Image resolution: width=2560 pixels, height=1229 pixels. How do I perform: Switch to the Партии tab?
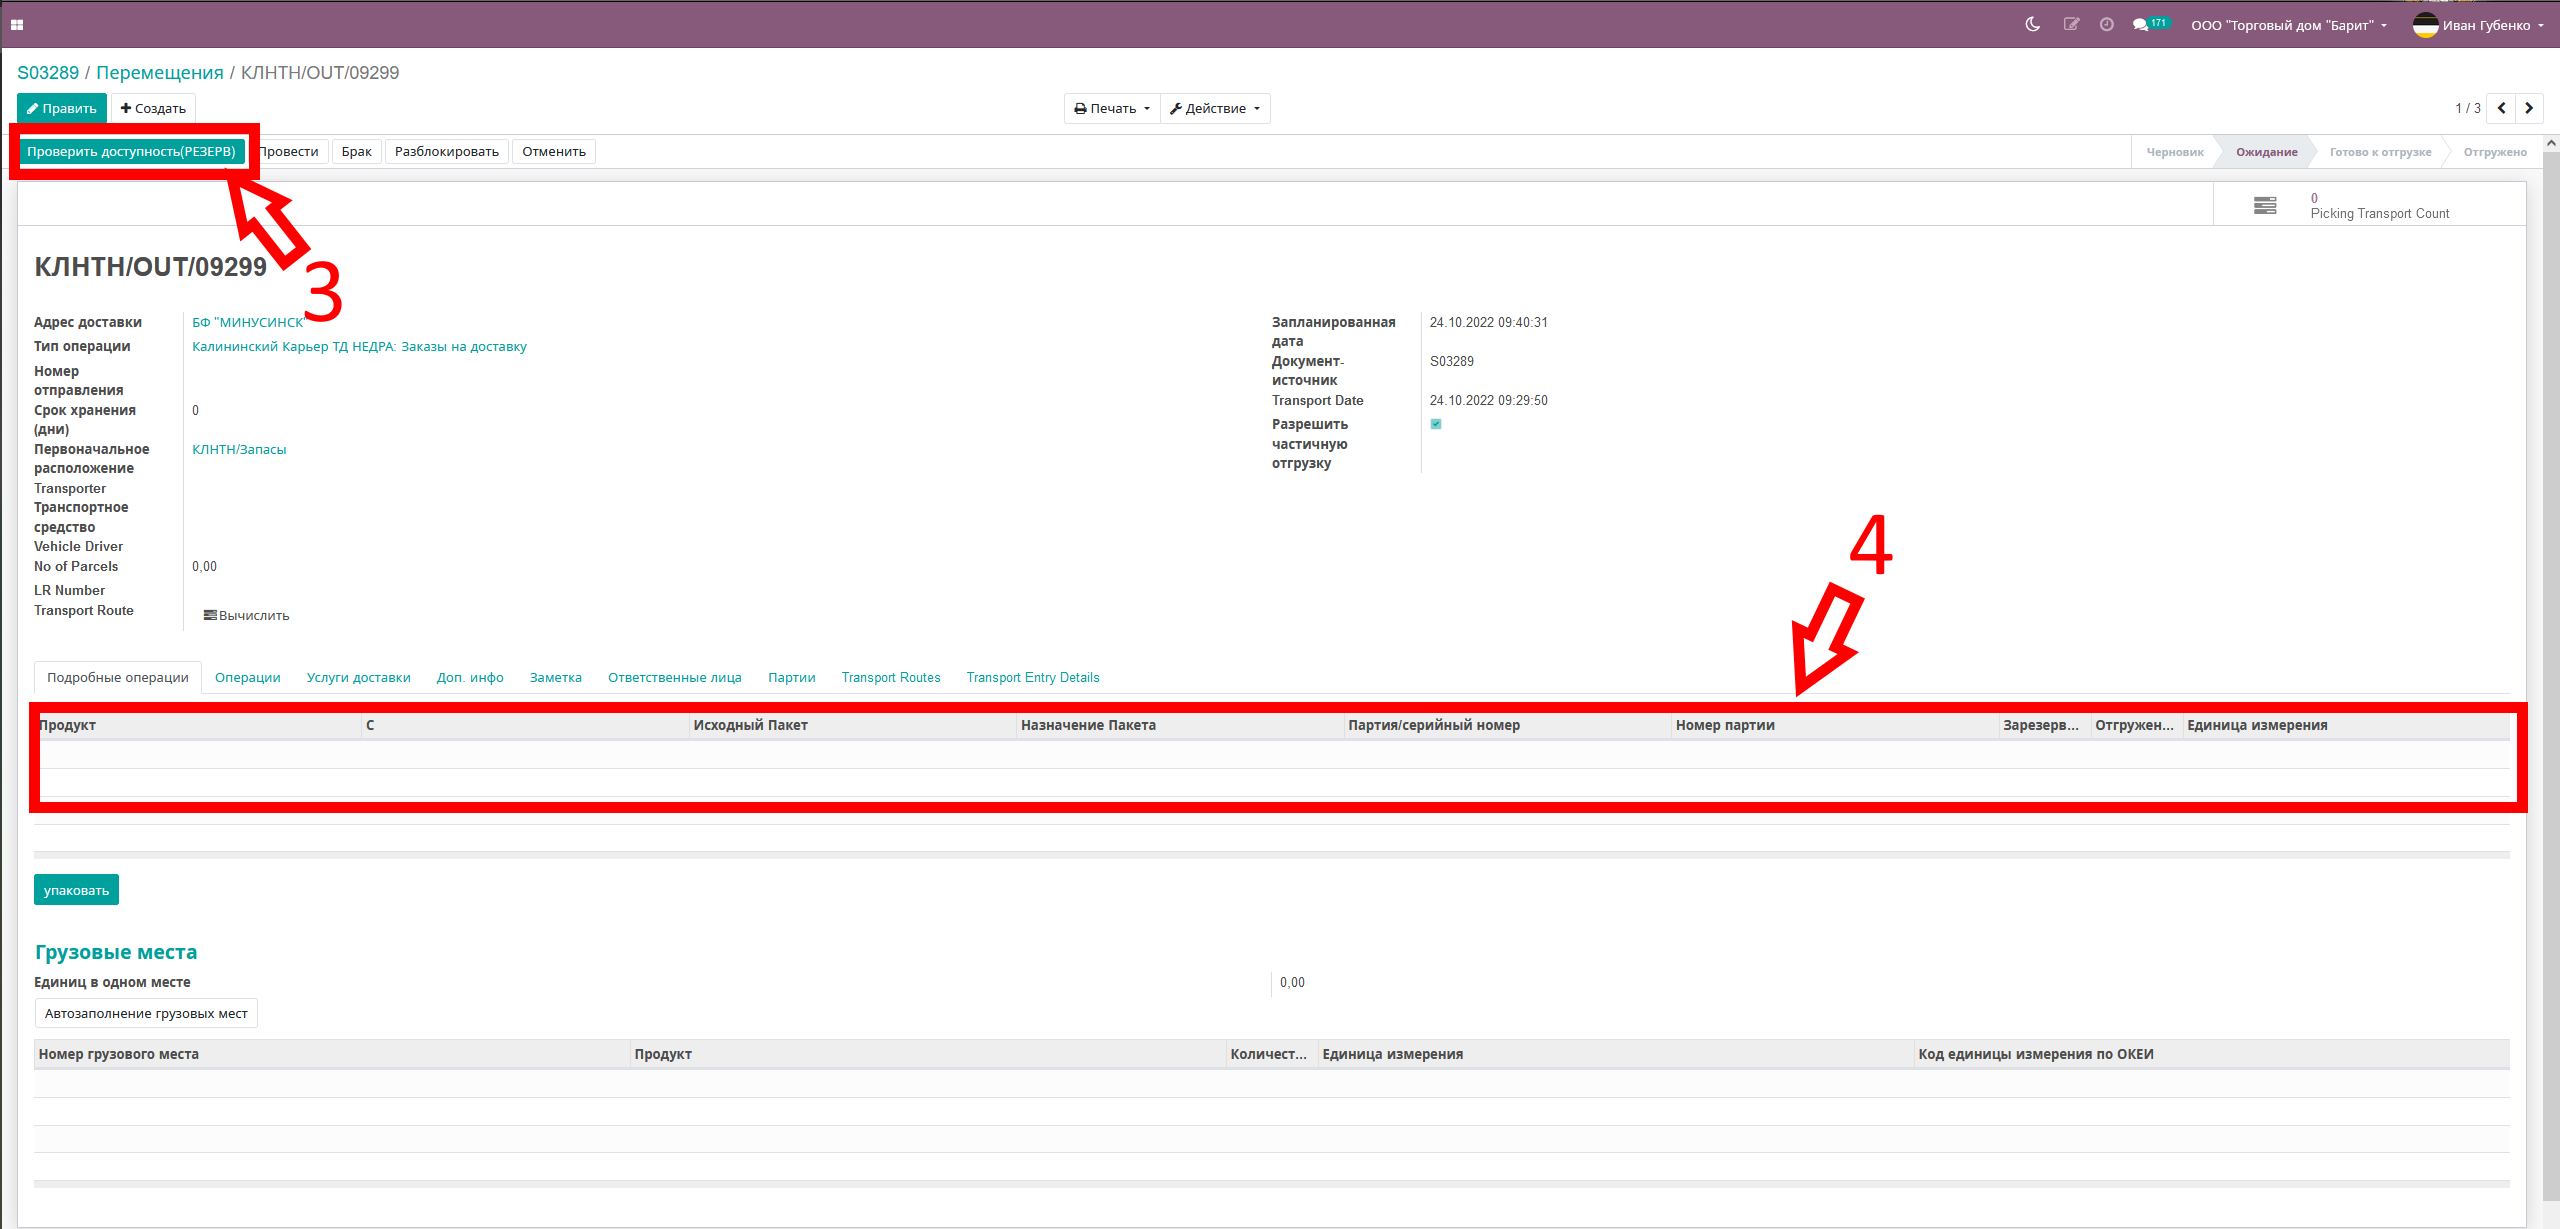click(x=791, y=677)
